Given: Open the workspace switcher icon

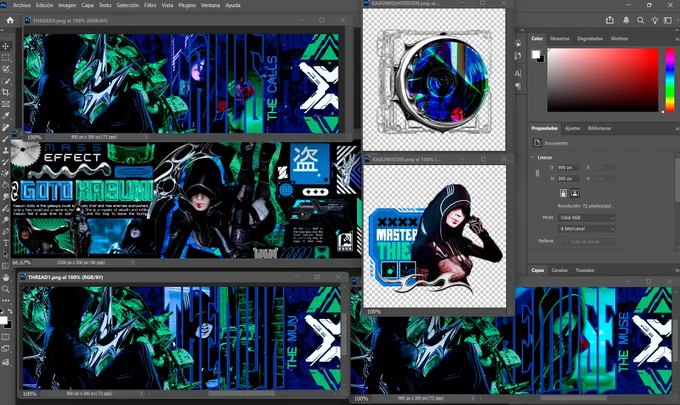Looking at the screenshot, I should pyautogui.click(x=668, y=20).
